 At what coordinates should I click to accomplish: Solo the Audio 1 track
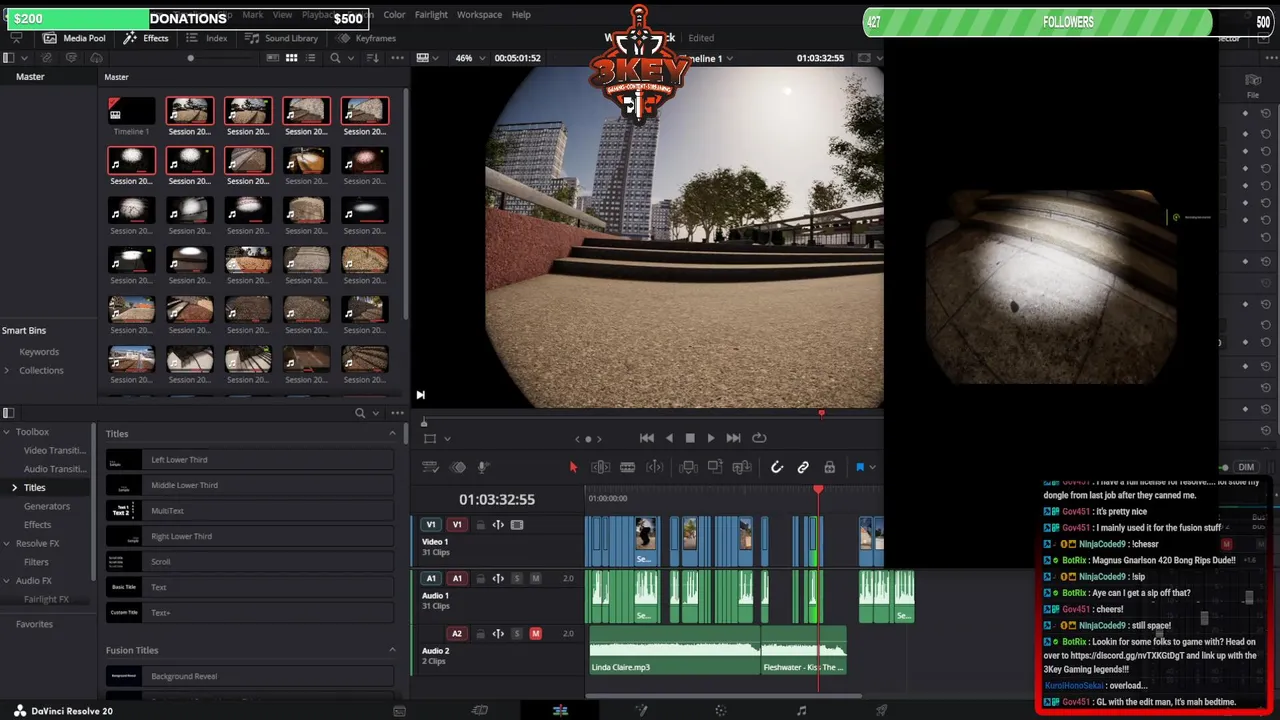(x=517, y=578)
